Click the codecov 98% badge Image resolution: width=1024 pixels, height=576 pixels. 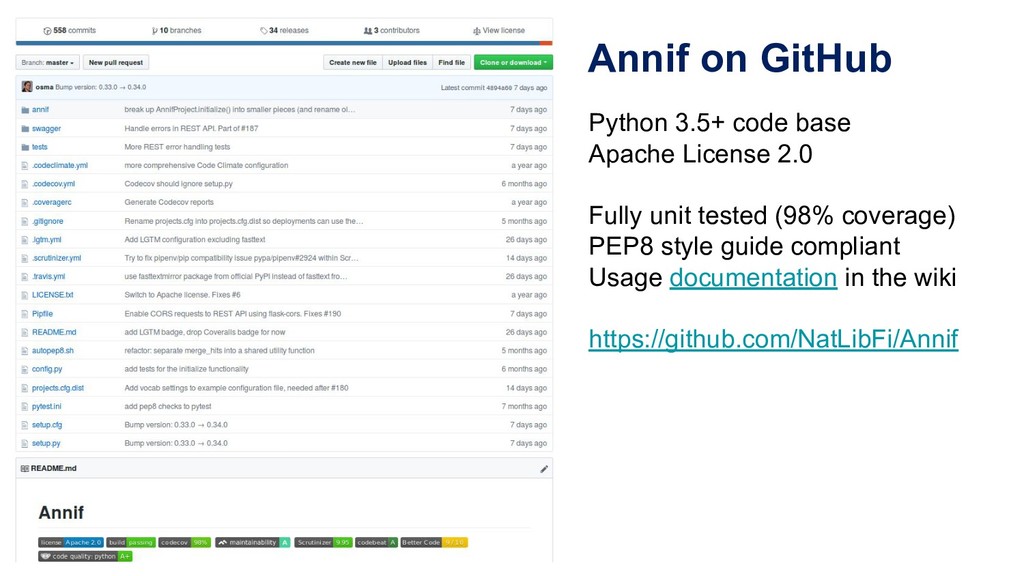point(185,543)
